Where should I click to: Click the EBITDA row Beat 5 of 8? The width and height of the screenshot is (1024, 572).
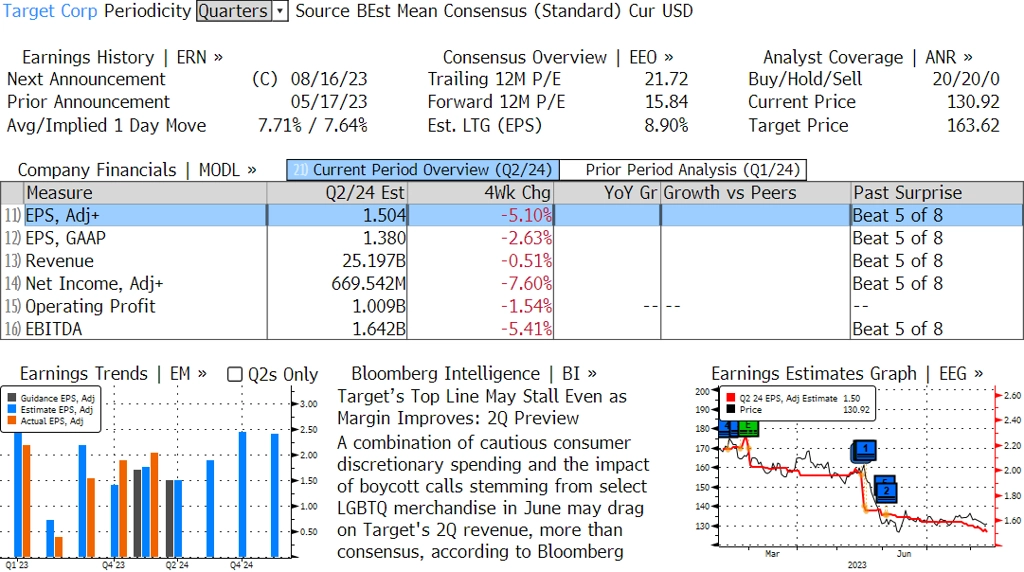[898, 329]
